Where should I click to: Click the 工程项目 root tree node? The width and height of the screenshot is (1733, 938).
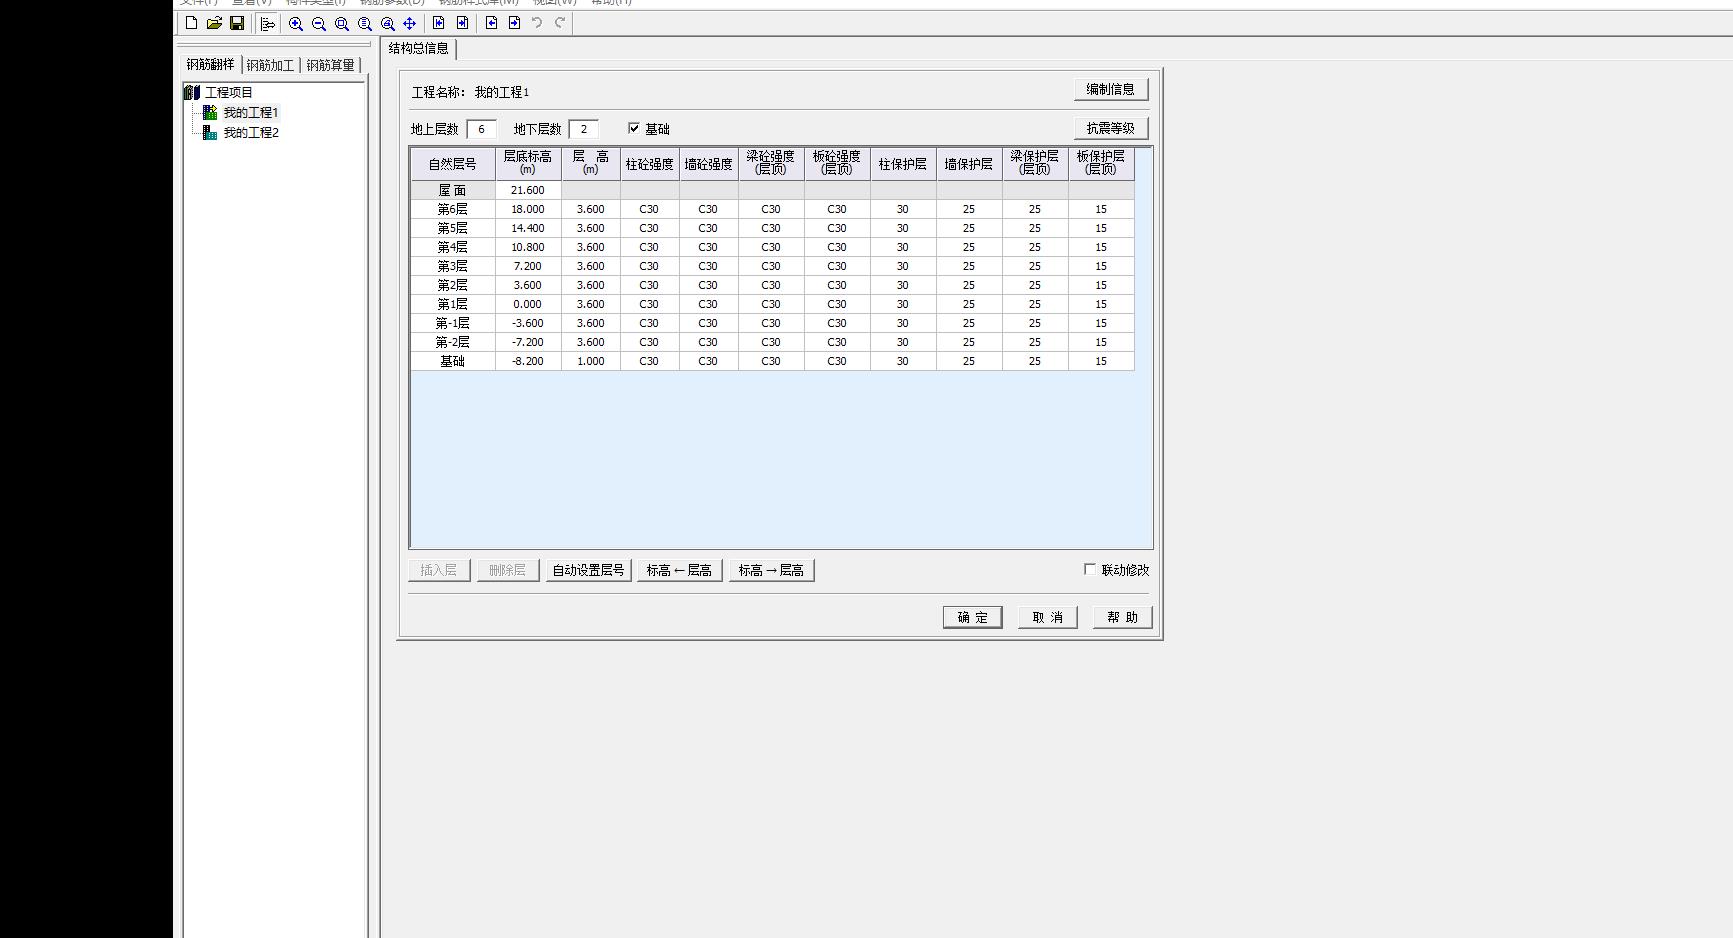[228, 92]
